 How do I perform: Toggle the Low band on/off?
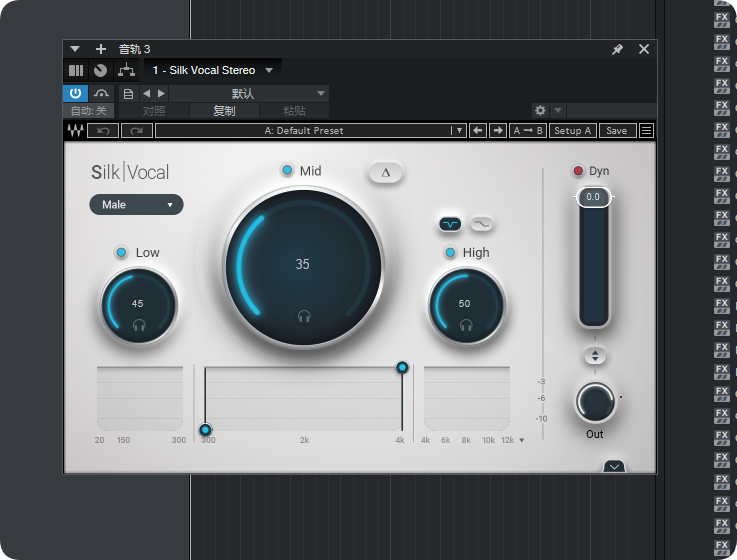coord(121,252)
